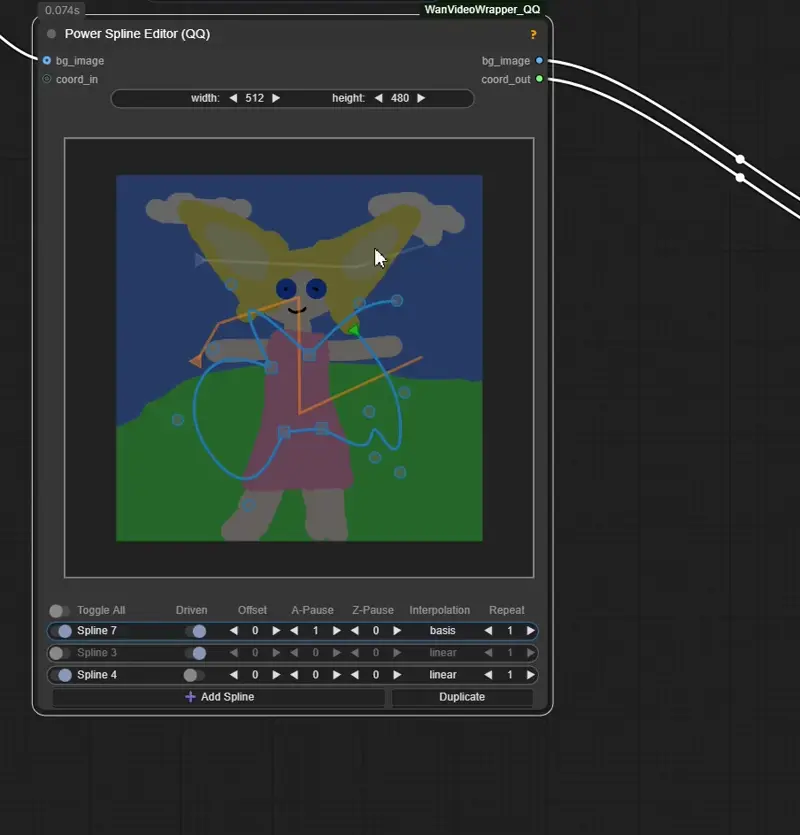Open the node help question mark icon
This screenshot has height=835, width=800.
click(x=533, y=35)
